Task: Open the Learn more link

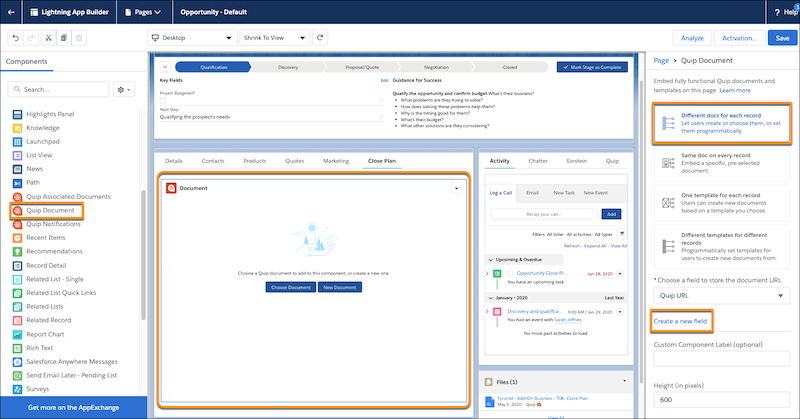Action: [x=735, y=90]
